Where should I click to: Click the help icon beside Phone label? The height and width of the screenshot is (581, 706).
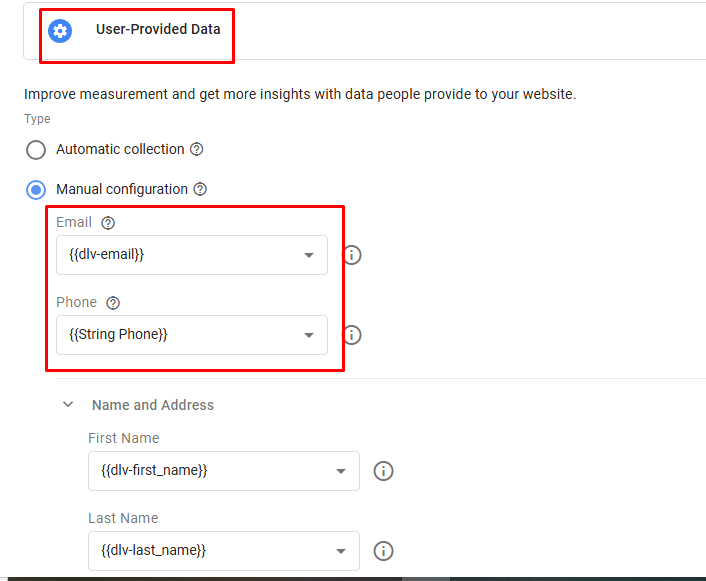click(113, 303)
